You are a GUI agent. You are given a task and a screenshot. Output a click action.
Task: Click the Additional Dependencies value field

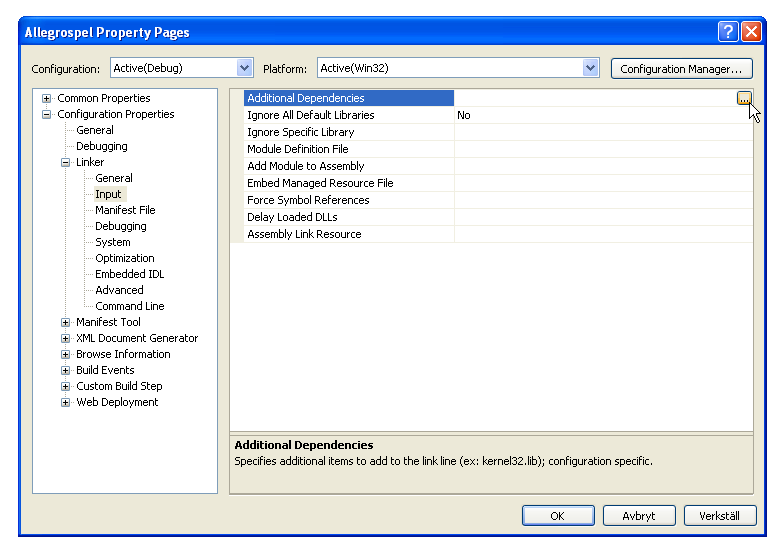pos(595,98)
